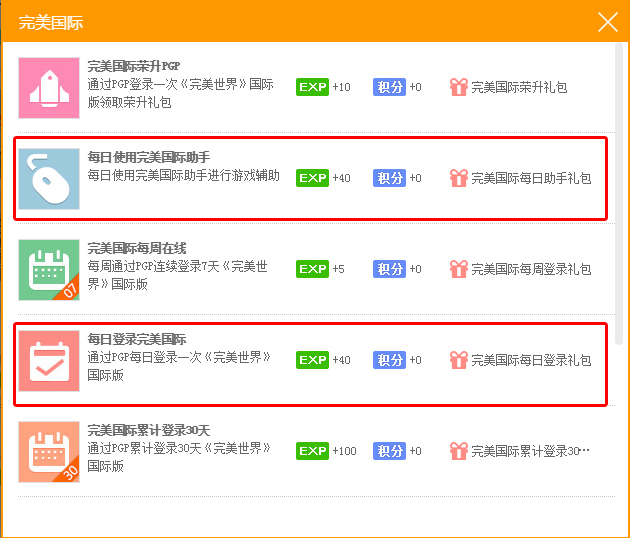Image resolution: width=630 pixels, height=538 pixels.
Task: Select the 完美国际荣升PGP task title
Action: tap(134, 66)
